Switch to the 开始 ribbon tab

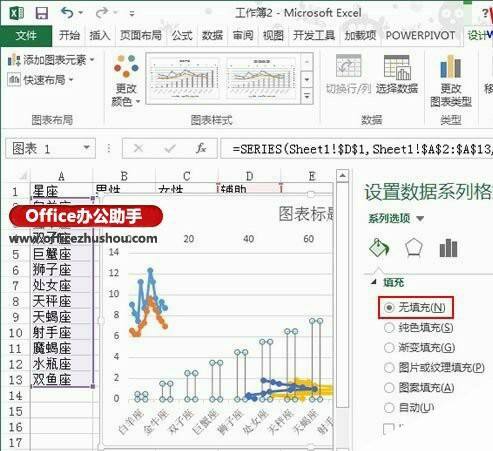click(69, 35)
